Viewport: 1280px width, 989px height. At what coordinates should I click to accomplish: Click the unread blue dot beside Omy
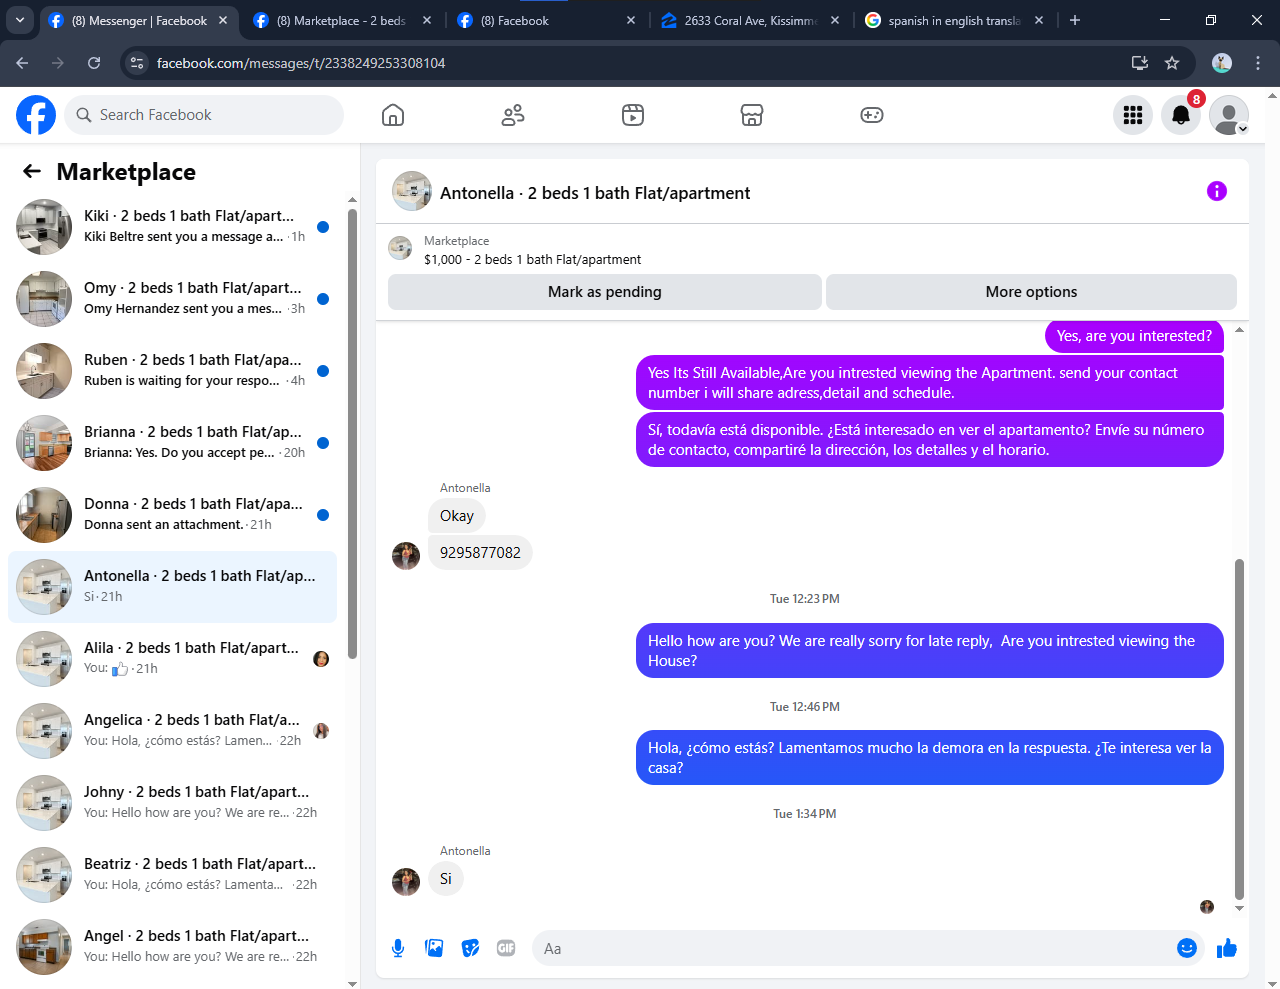pos(323,299)
